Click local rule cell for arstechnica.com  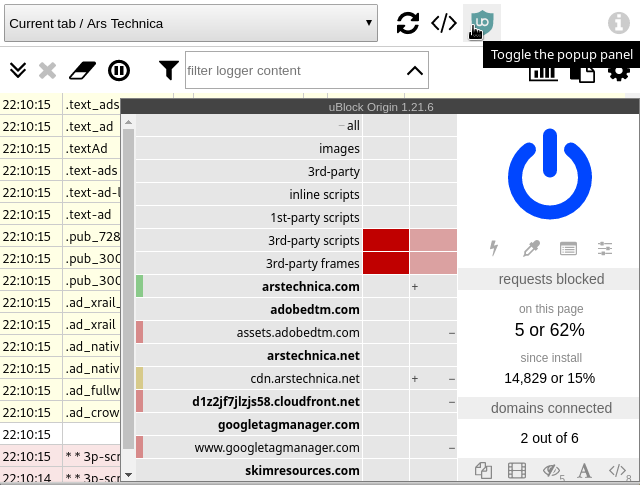click(433, 286)
